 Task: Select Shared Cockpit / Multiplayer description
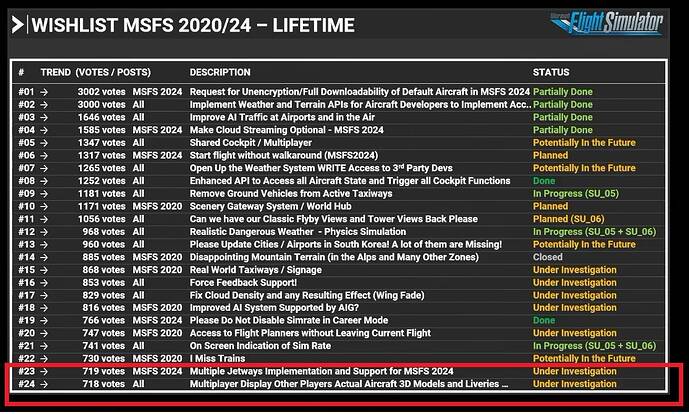pyautogui.click(x=250, y=143)
